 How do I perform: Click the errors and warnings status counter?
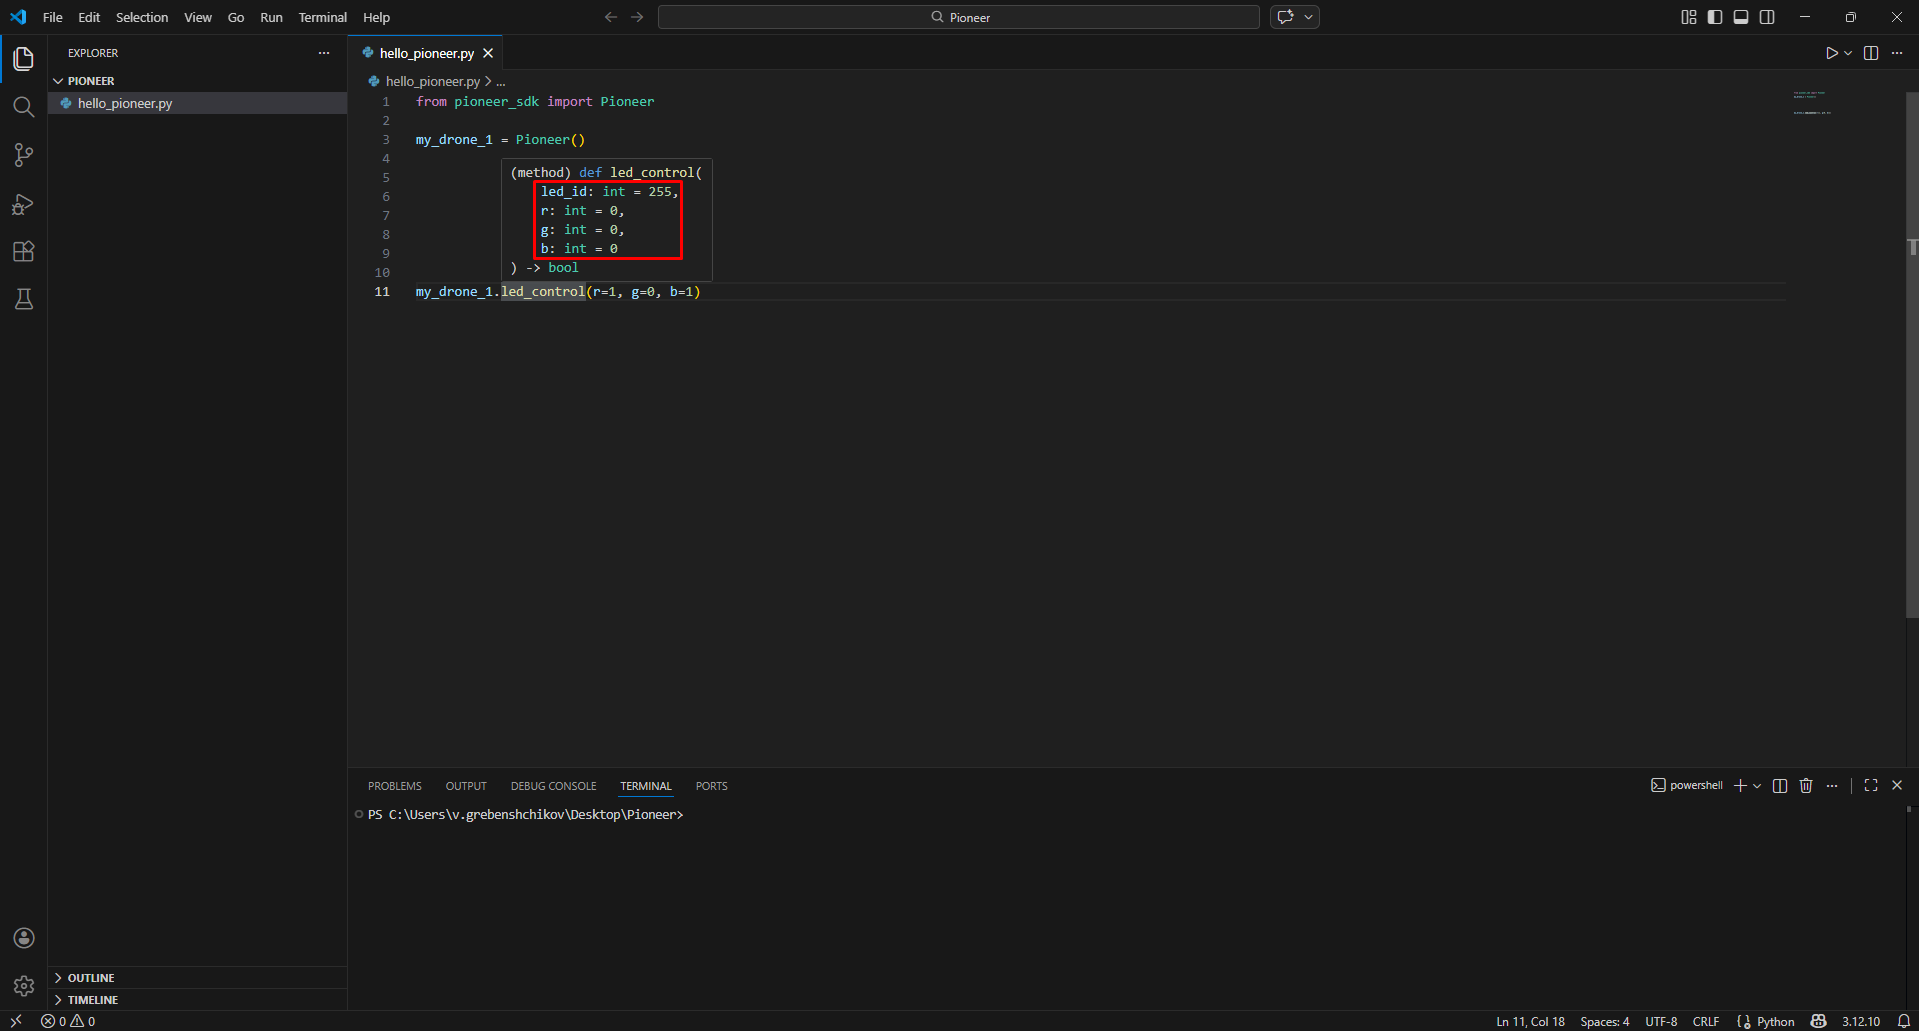pos(68,1021)
